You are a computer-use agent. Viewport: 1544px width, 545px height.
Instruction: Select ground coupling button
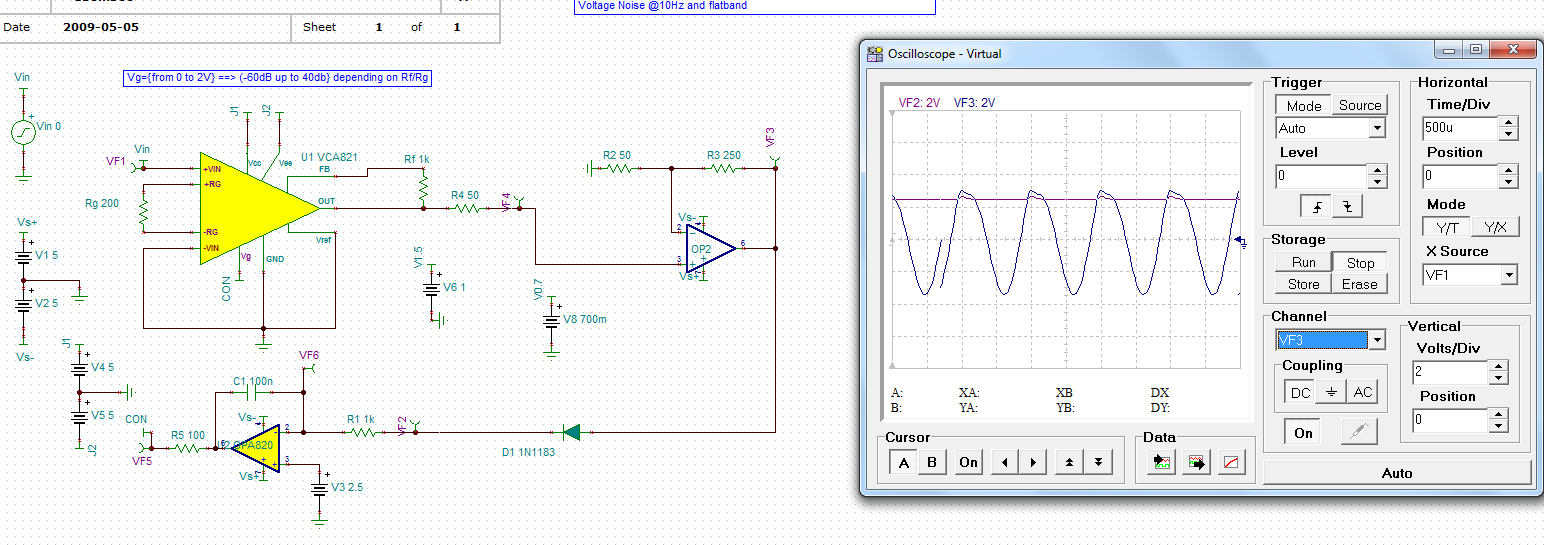(1331, 393)
